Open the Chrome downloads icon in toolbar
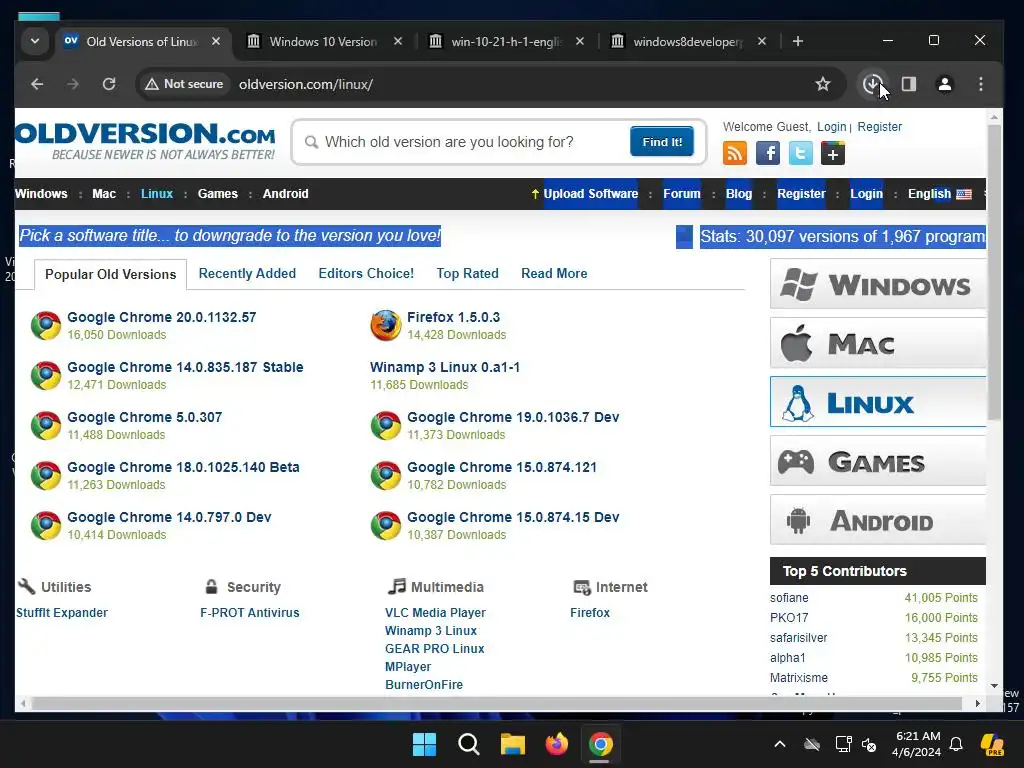Screen dimensions: 1024x768 coord(872,84)
